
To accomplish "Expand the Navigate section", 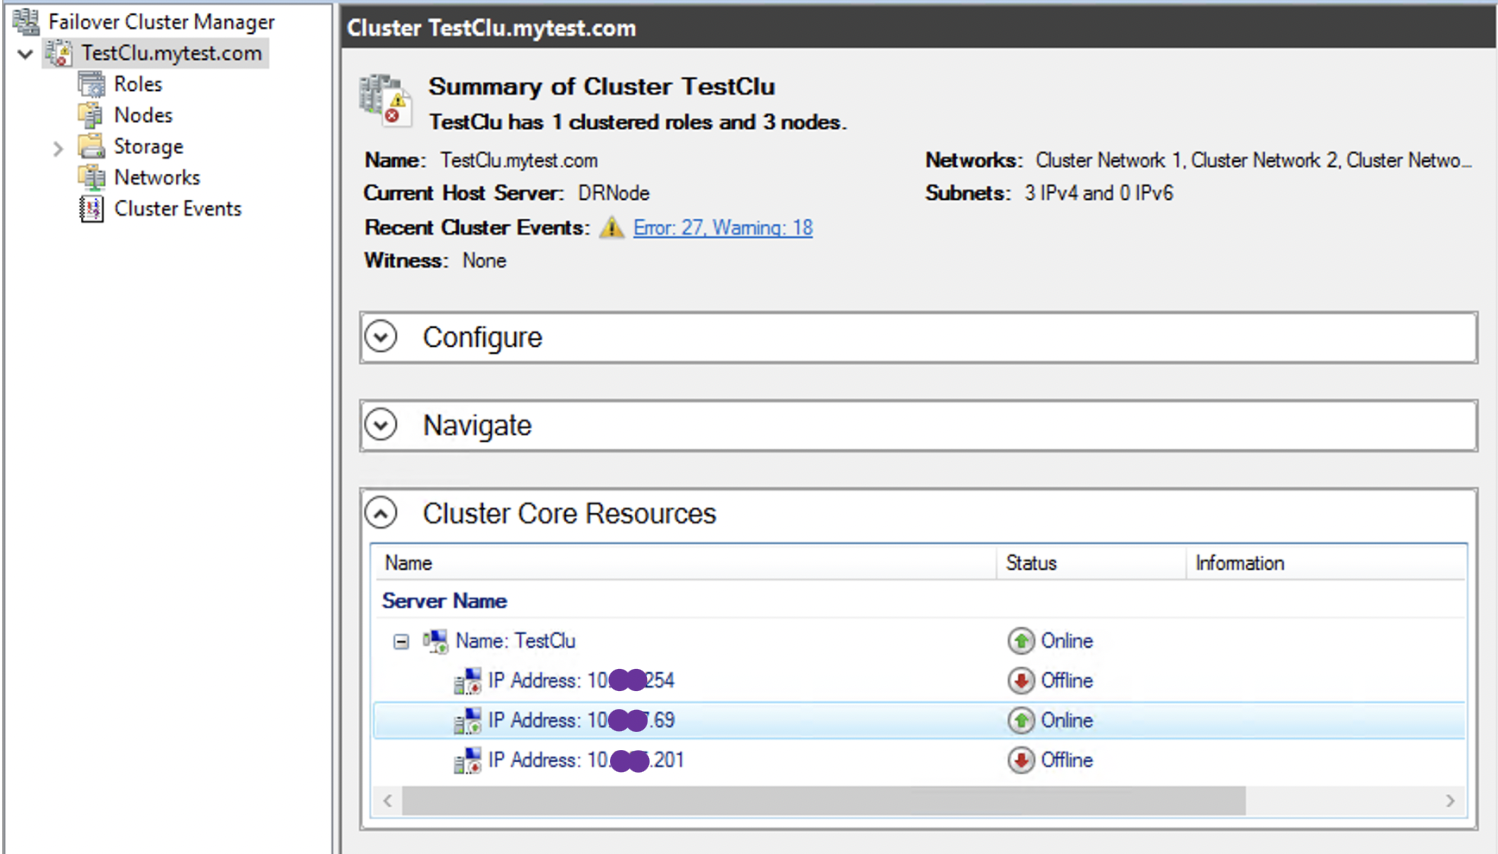I will coord(381,424).
